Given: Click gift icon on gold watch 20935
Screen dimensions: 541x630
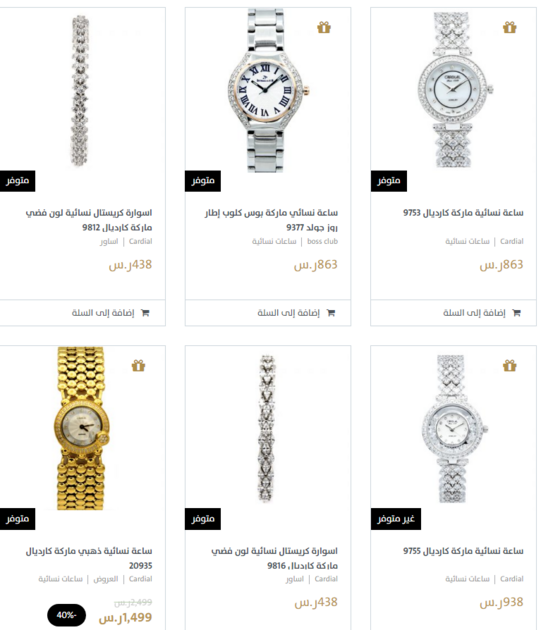Looking at the screenshot, I should click(138, 365).
